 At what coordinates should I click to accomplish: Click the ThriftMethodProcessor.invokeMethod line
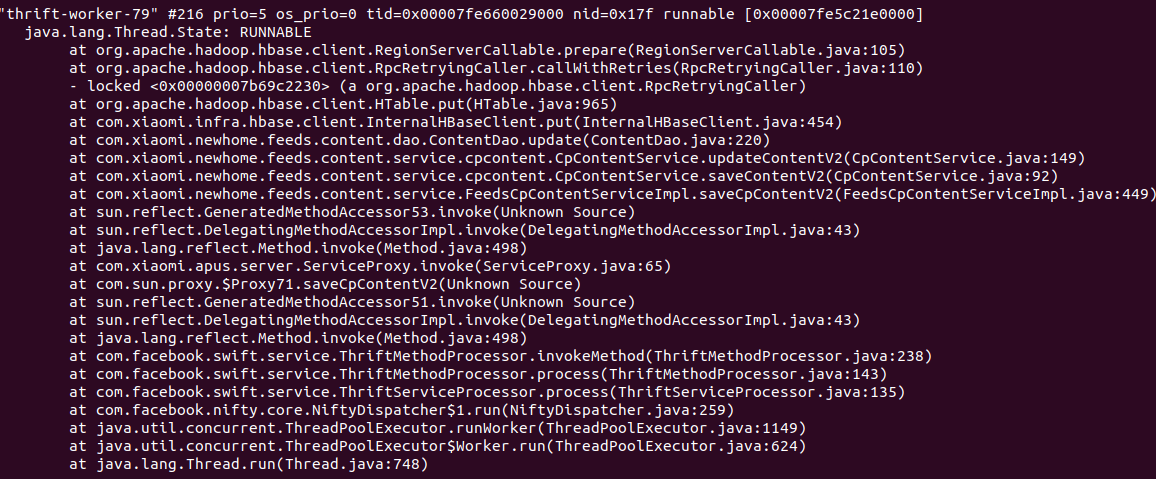(501, 356)
